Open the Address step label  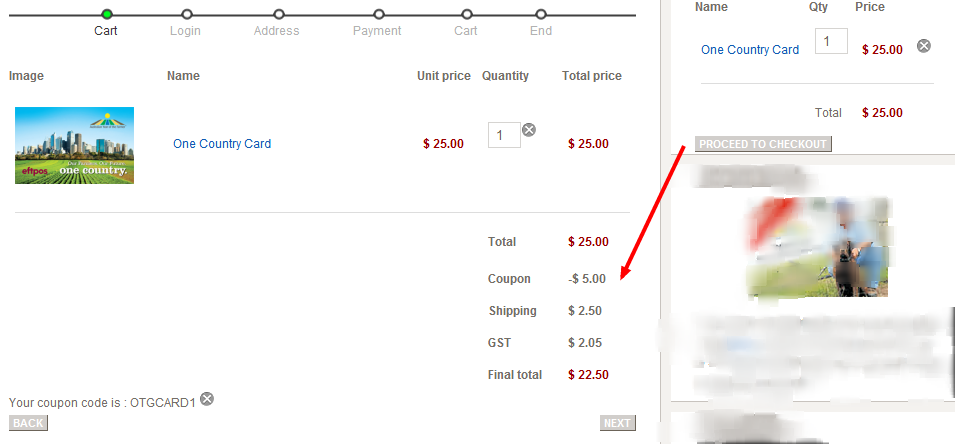(277, 30)
